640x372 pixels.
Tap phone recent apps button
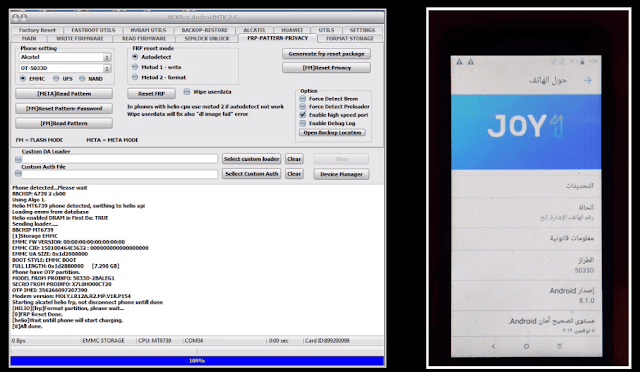pos(559,346)
